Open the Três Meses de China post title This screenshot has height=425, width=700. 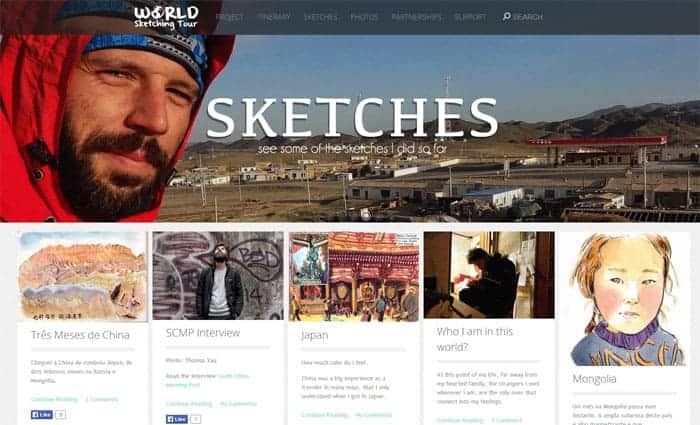[80, 335]
